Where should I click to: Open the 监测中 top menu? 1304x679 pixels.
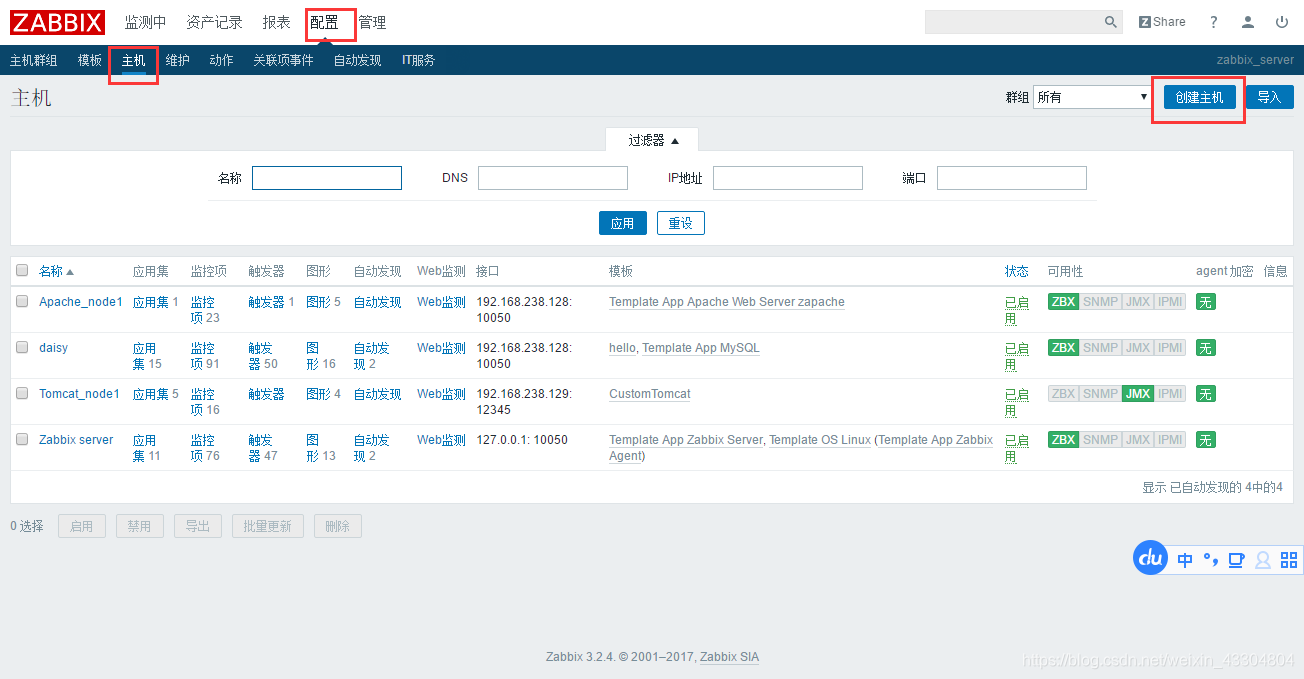(146, 22)
